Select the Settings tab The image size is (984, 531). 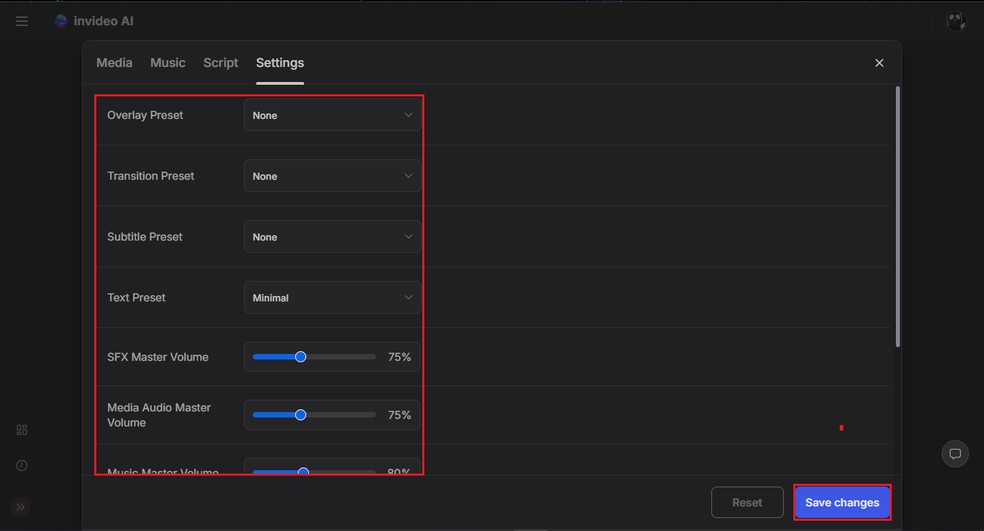(280, 63)
